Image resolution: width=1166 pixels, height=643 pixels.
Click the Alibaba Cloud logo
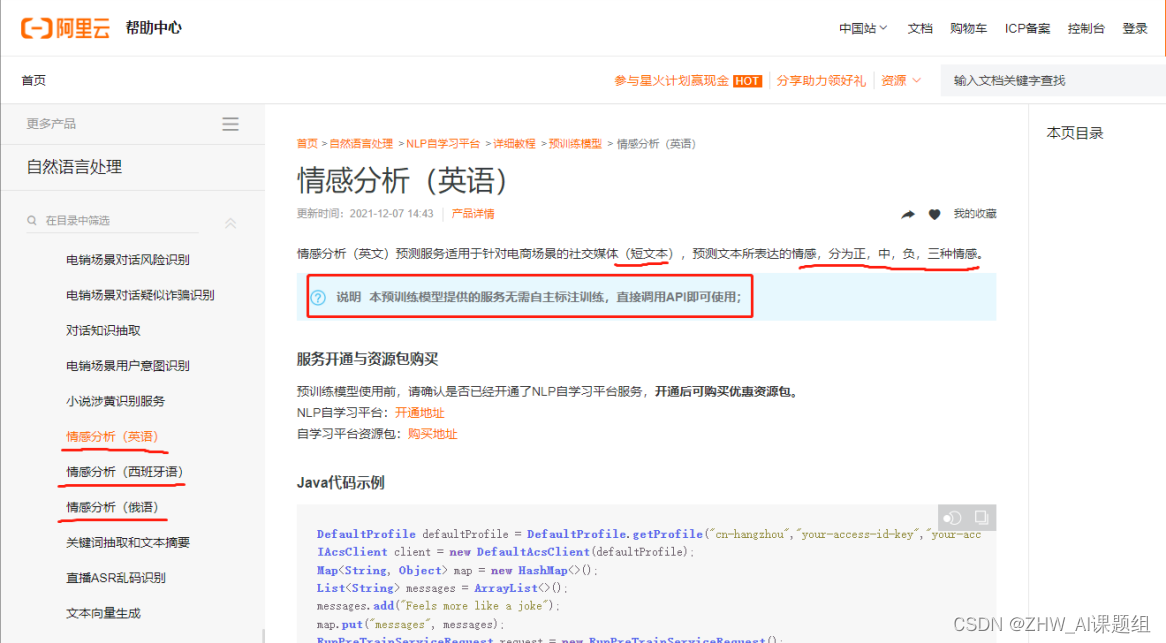tap(65, 28)
